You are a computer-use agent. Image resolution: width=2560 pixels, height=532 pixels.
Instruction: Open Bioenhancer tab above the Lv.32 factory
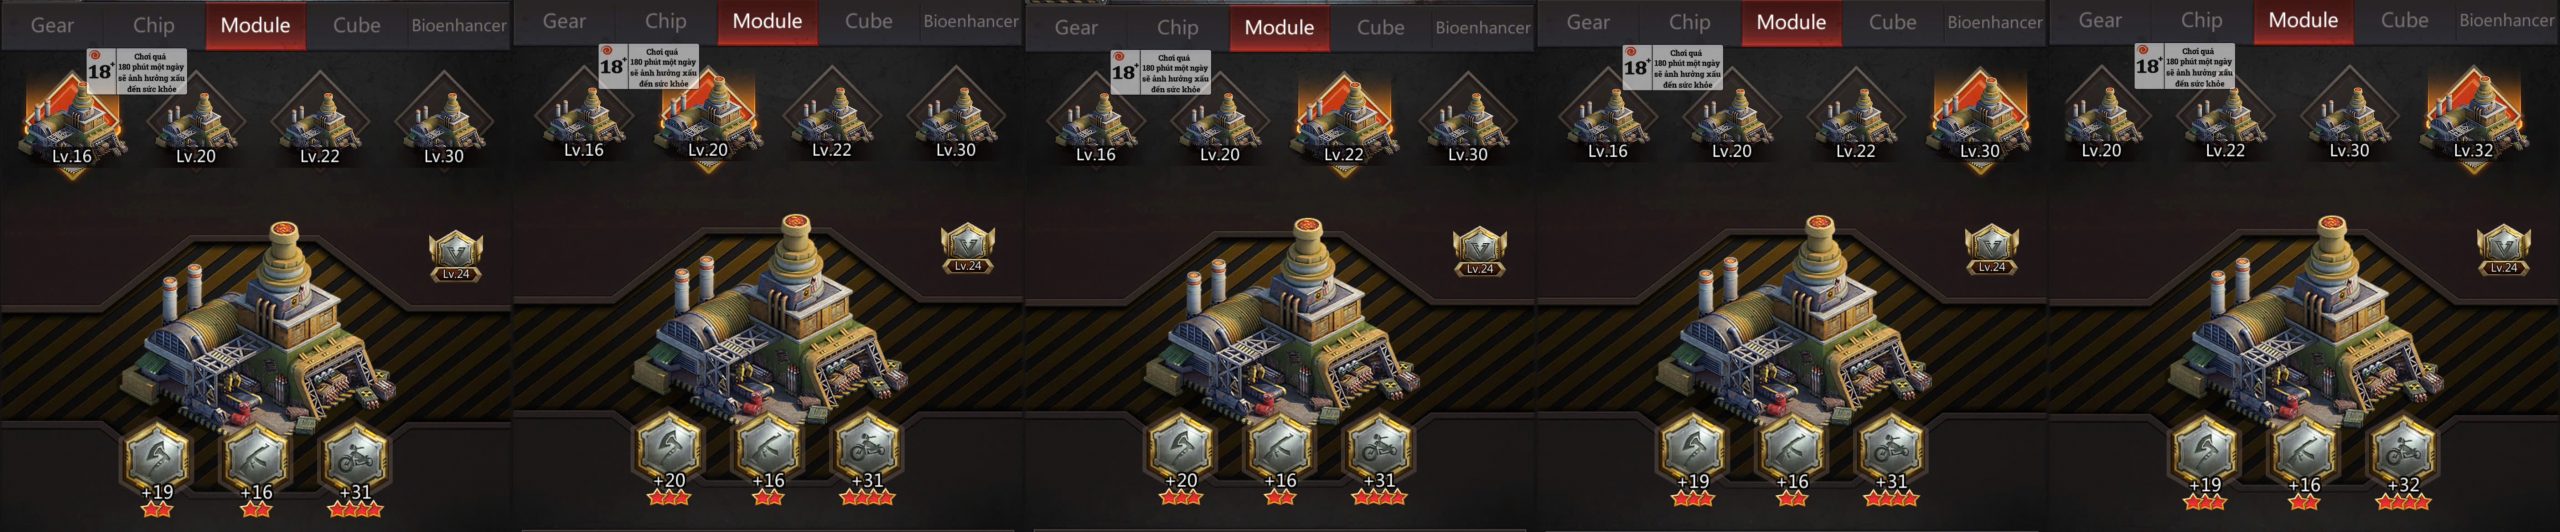click(2506, 20)
